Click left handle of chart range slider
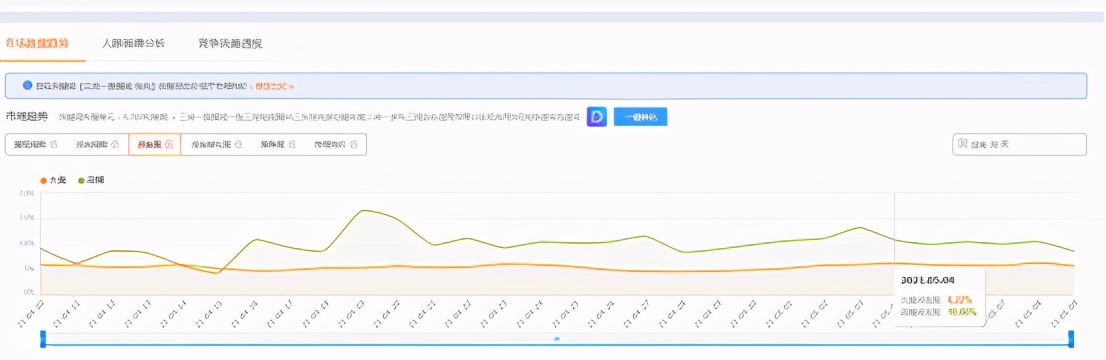 pyautogui.click(x=43, y=339)
